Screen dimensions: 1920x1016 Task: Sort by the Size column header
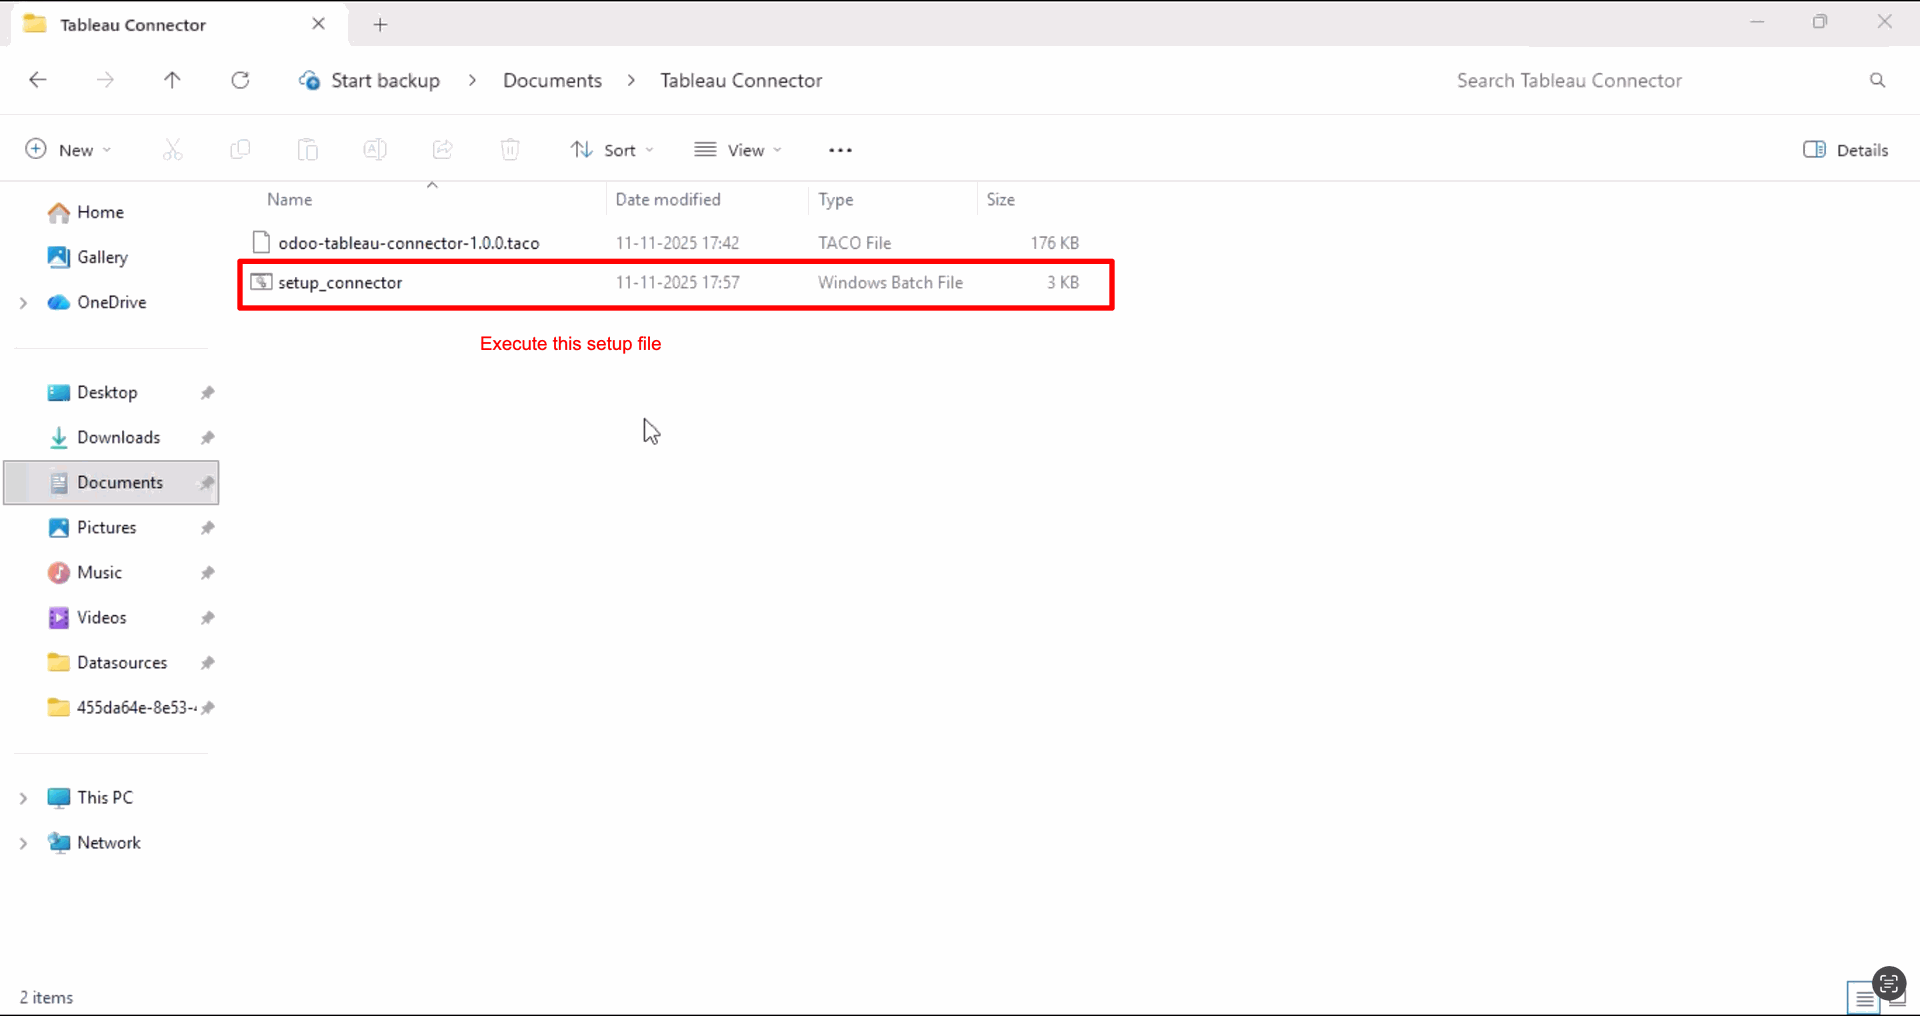click(x=1000, y=200)
